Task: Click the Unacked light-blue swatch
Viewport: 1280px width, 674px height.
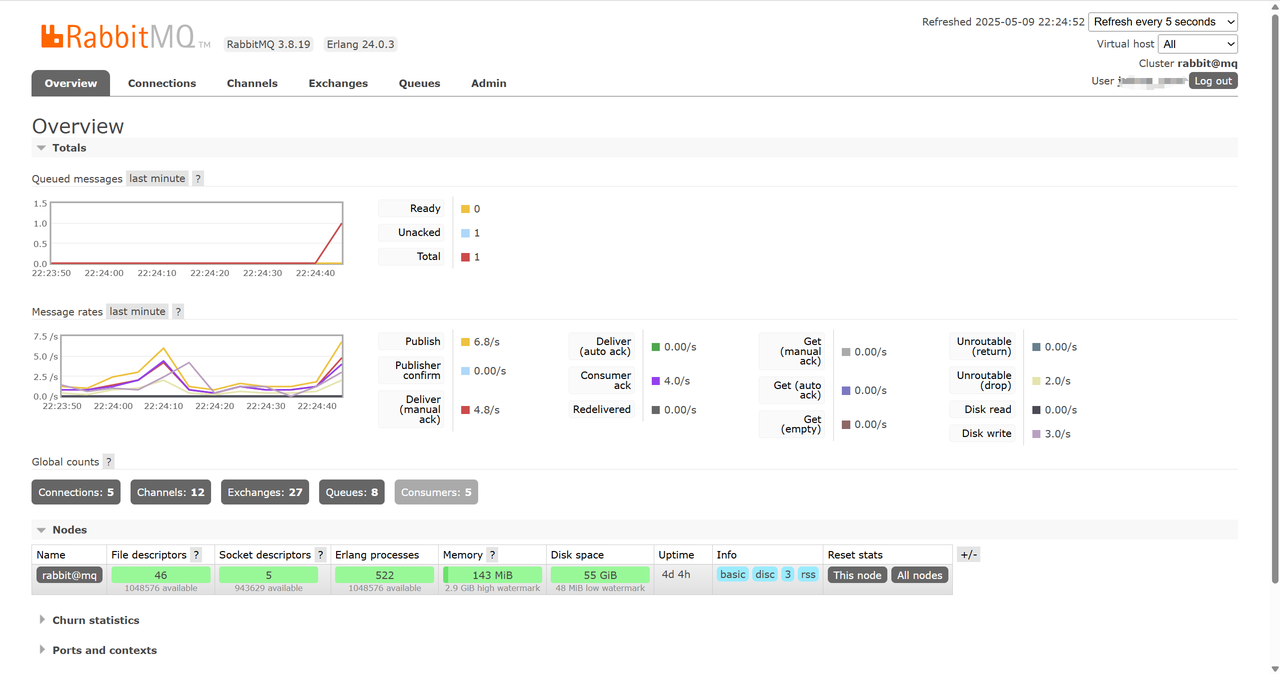Action: coord(465,233)
